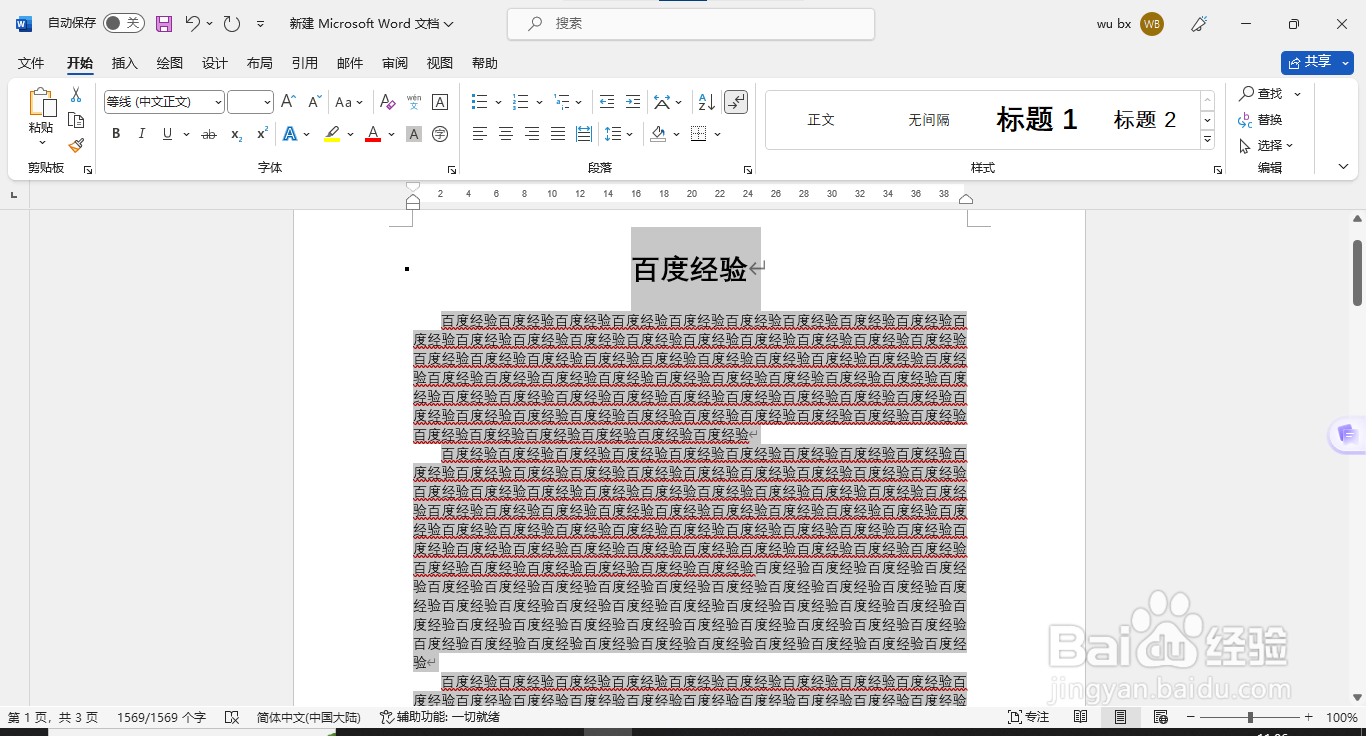Screen dimensions: 1366x736
Task: Increase paragraph indent
Action: click(632, 102)
